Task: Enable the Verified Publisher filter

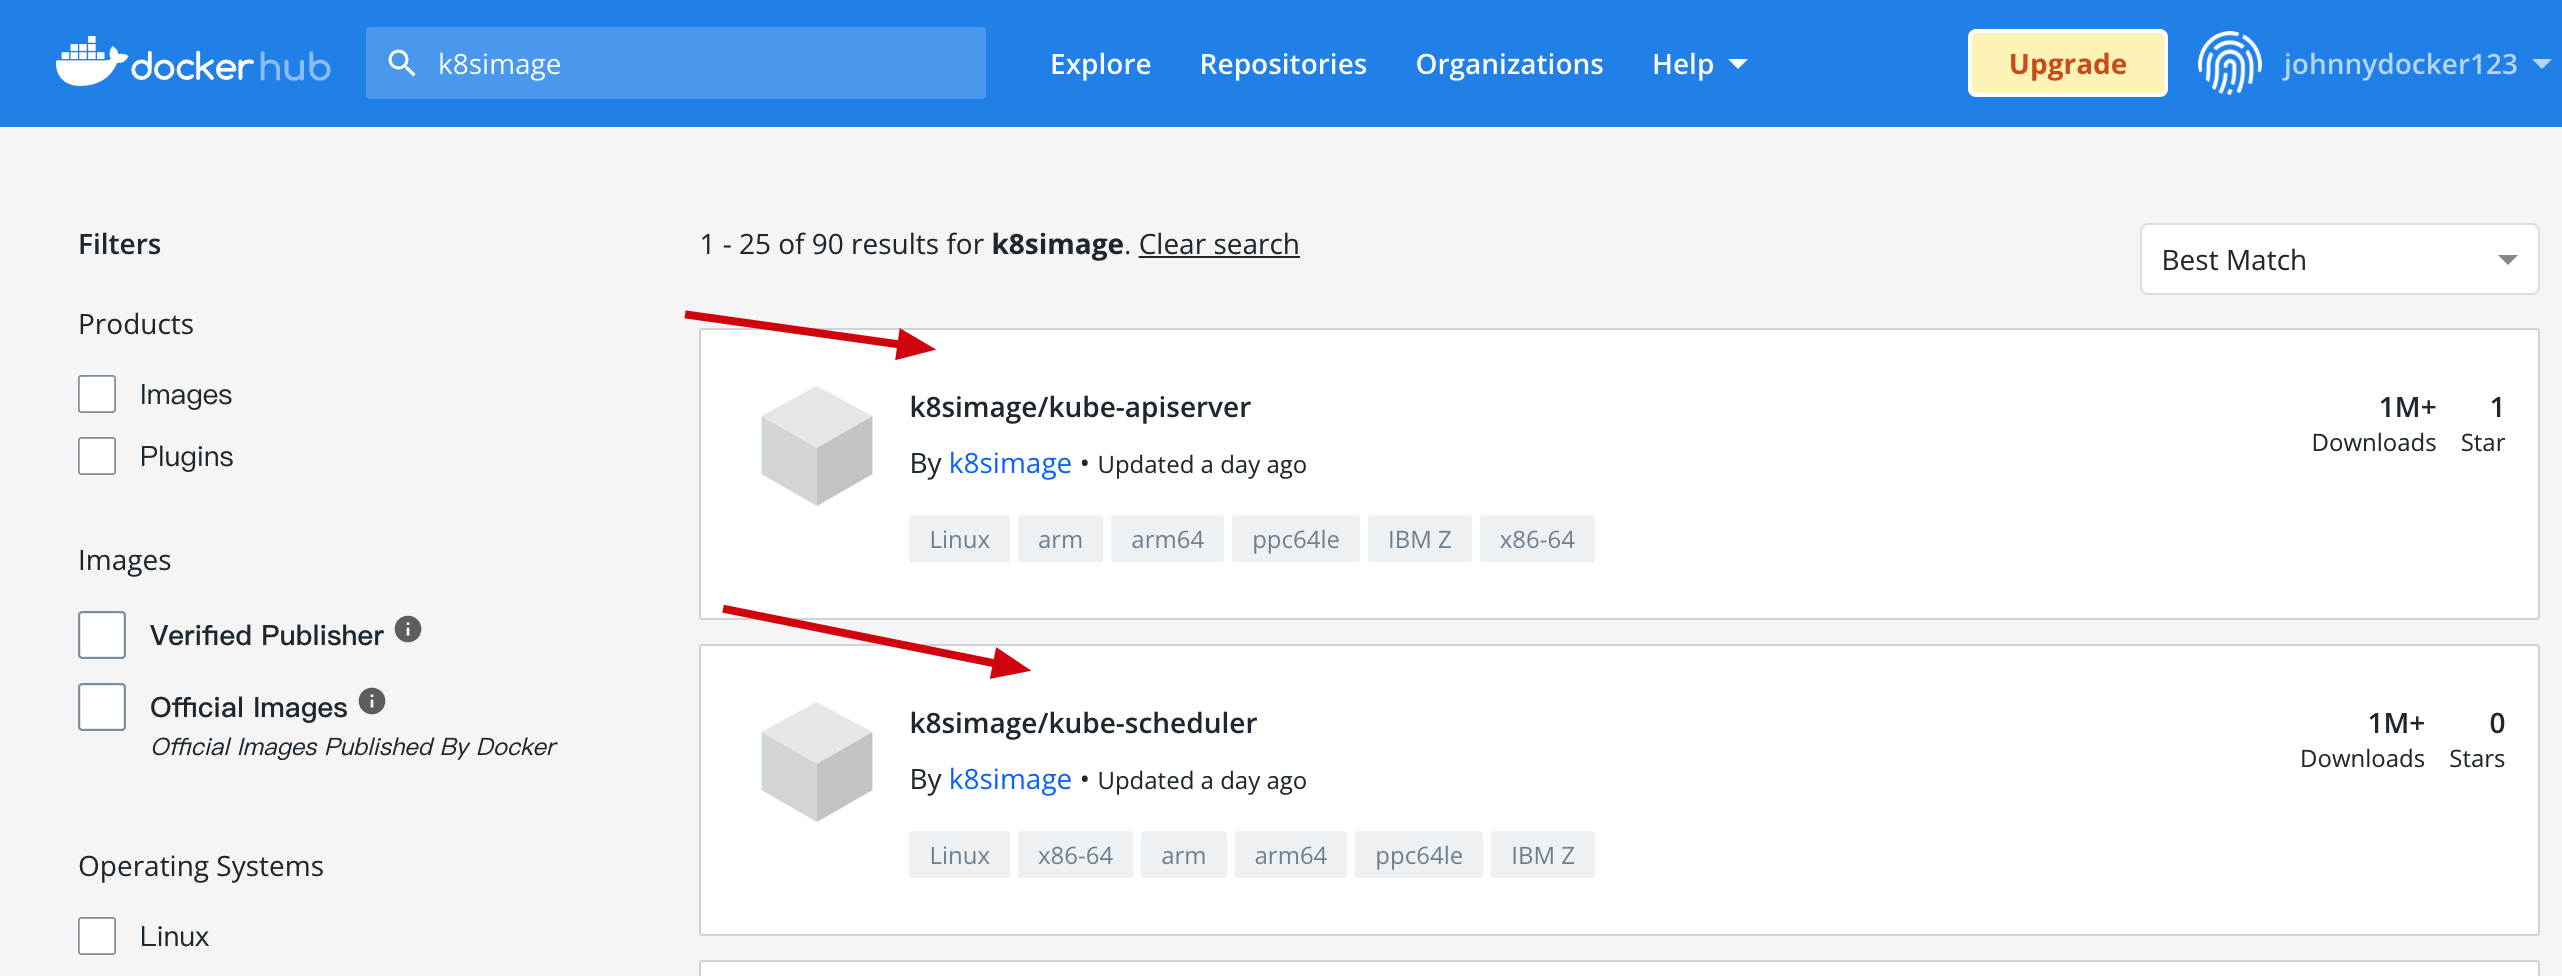Action: pyautogui.click(x=102, y=635)
